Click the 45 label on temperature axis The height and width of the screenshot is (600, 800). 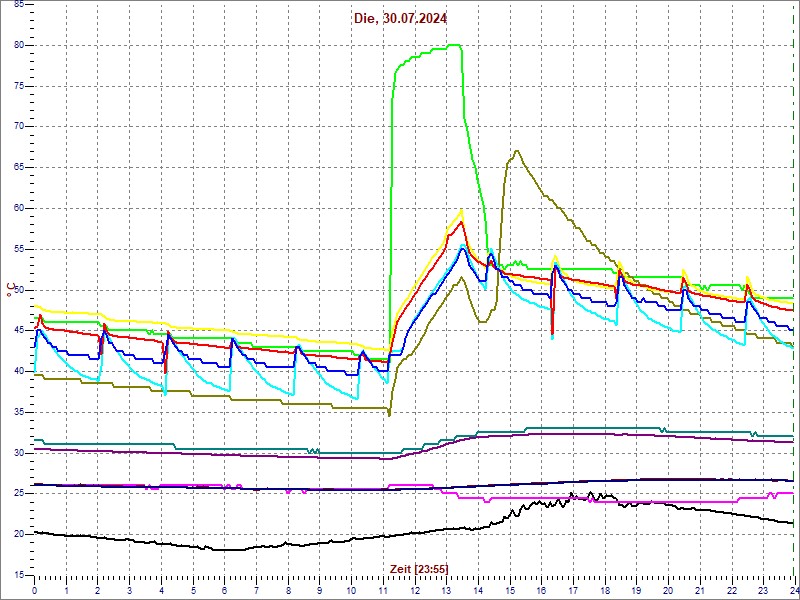click(18, 331)
